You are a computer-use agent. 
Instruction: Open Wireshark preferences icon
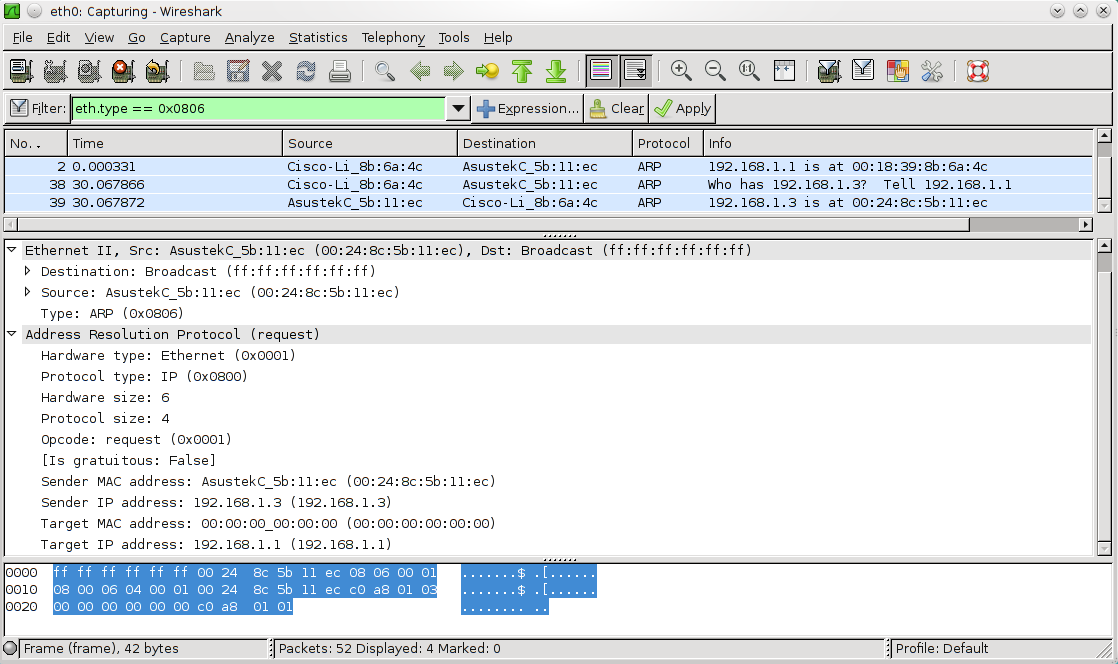[931, 71]
